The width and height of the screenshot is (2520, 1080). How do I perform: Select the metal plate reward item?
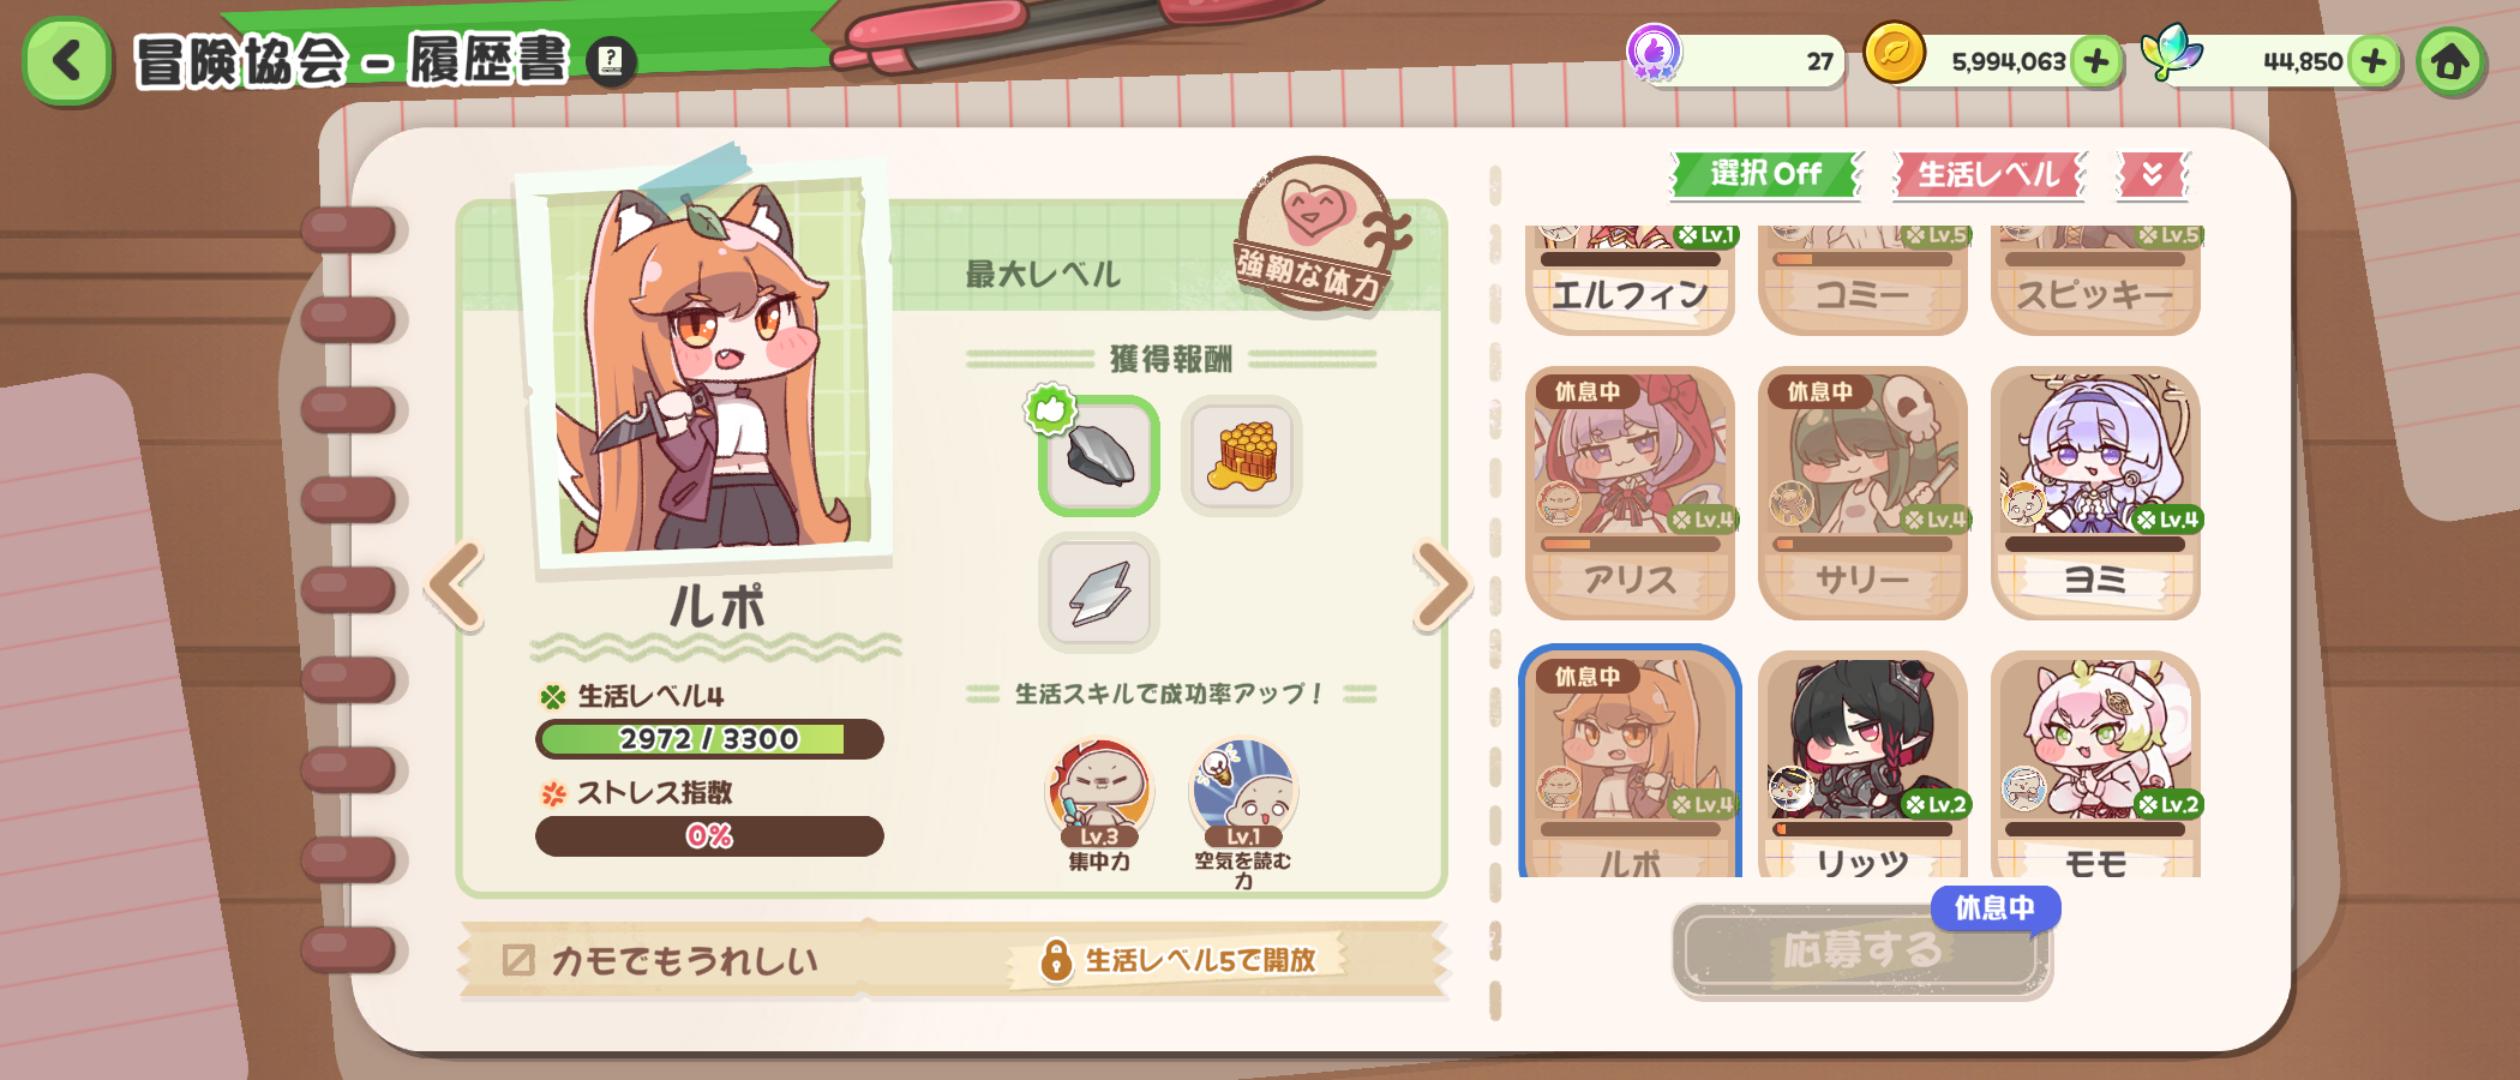1098,592
